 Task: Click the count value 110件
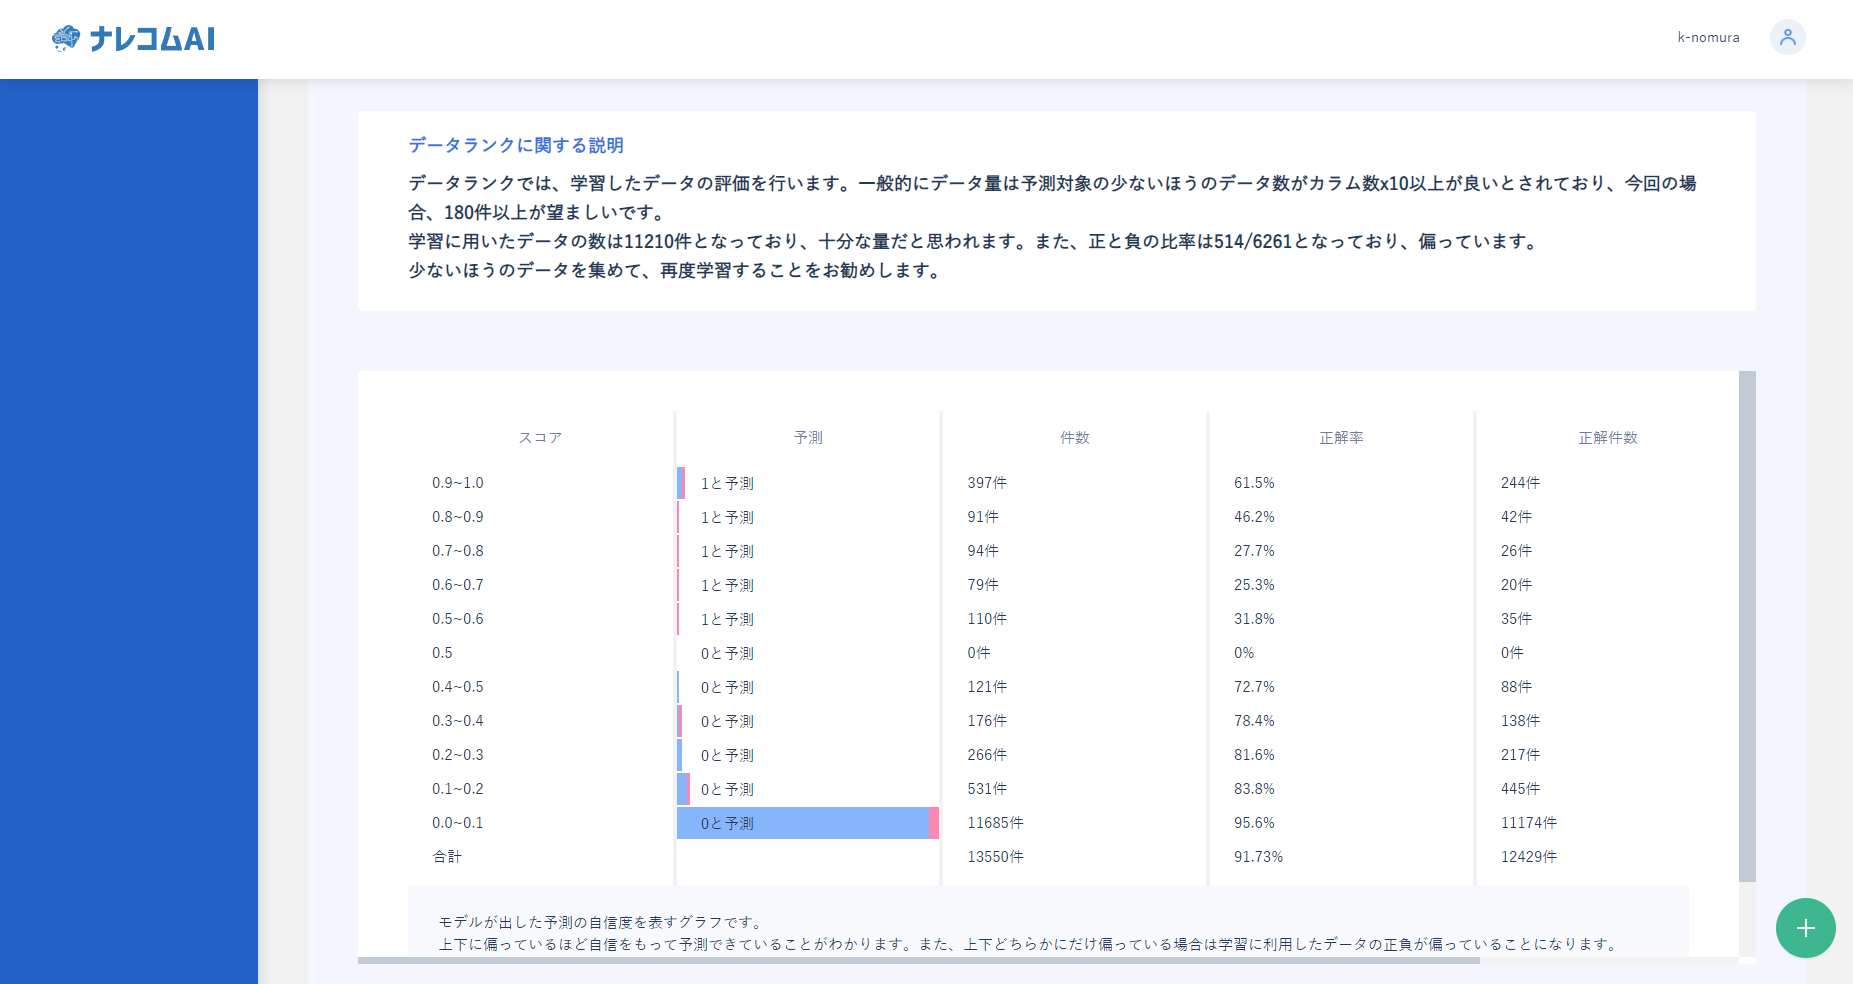[x=987, y=619]
